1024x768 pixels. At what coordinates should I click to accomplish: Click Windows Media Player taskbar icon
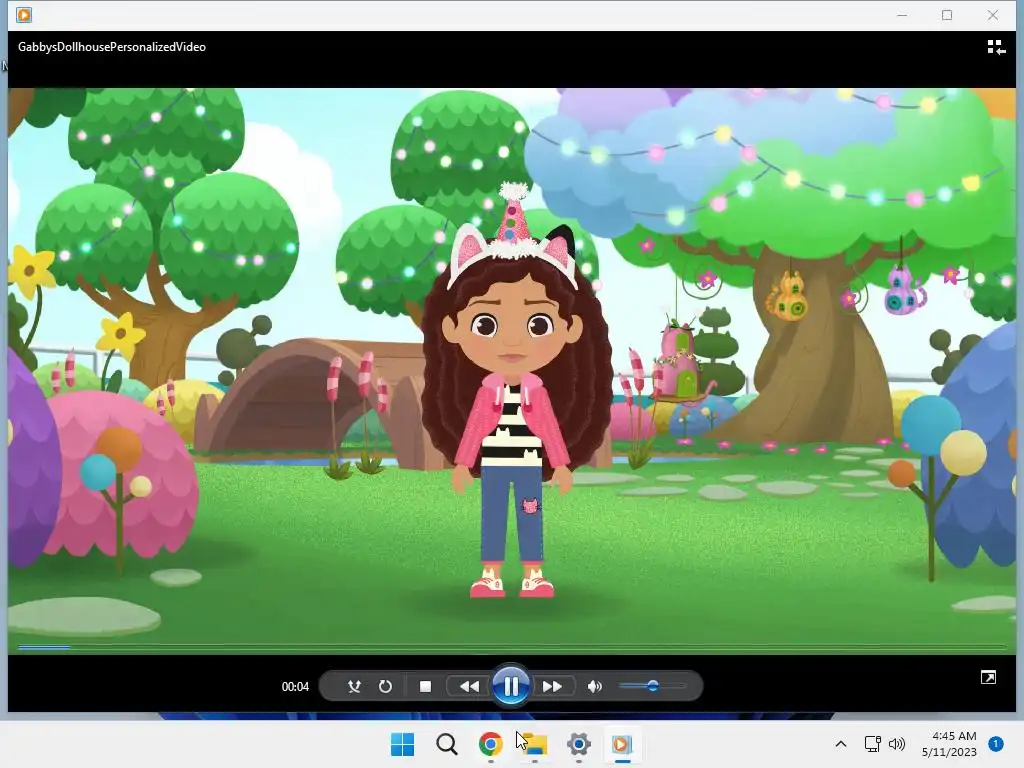point(622,744)
